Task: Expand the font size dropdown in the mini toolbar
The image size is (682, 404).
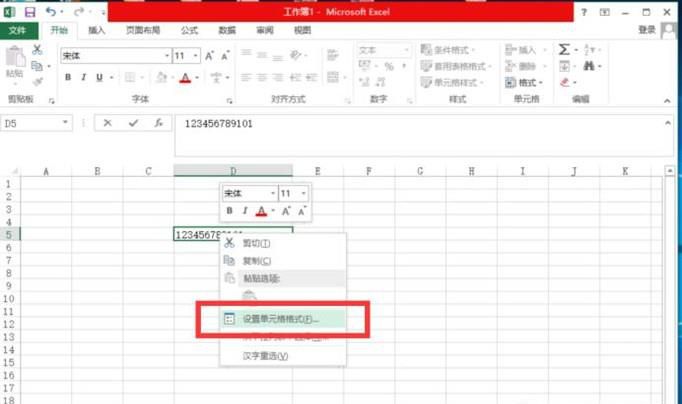Action: (304, 193)
